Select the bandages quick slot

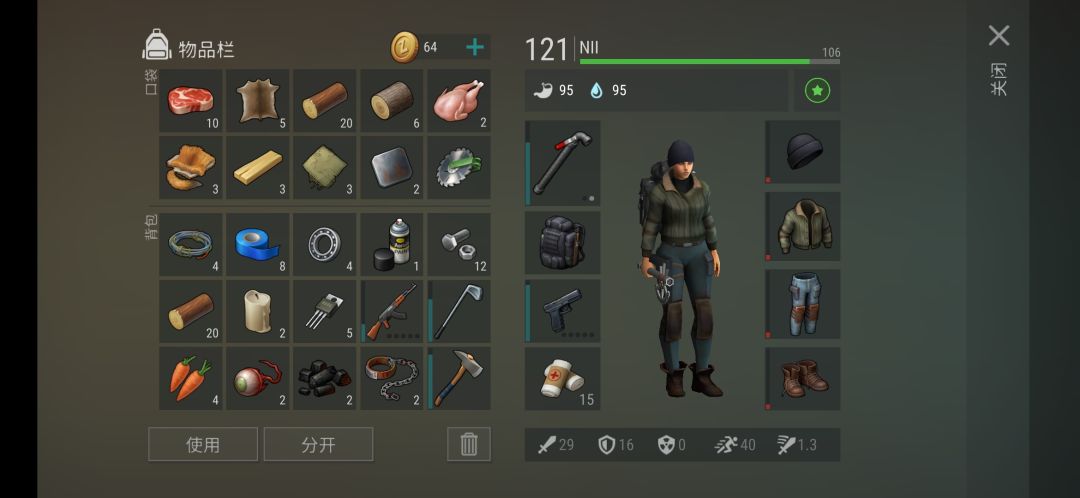pos(563,378)
